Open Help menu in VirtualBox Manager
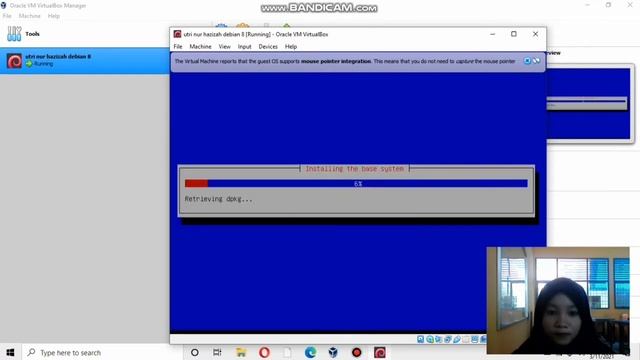The height and width of the screenshot is (360, 640). pos(53,16)
